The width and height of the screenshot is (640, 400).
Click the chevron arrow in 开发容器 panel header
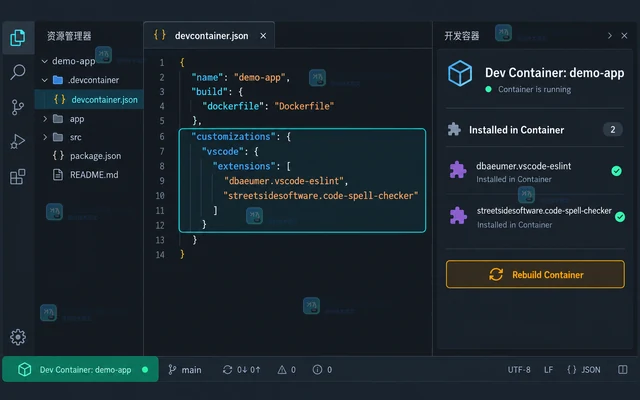pos(610,36)
